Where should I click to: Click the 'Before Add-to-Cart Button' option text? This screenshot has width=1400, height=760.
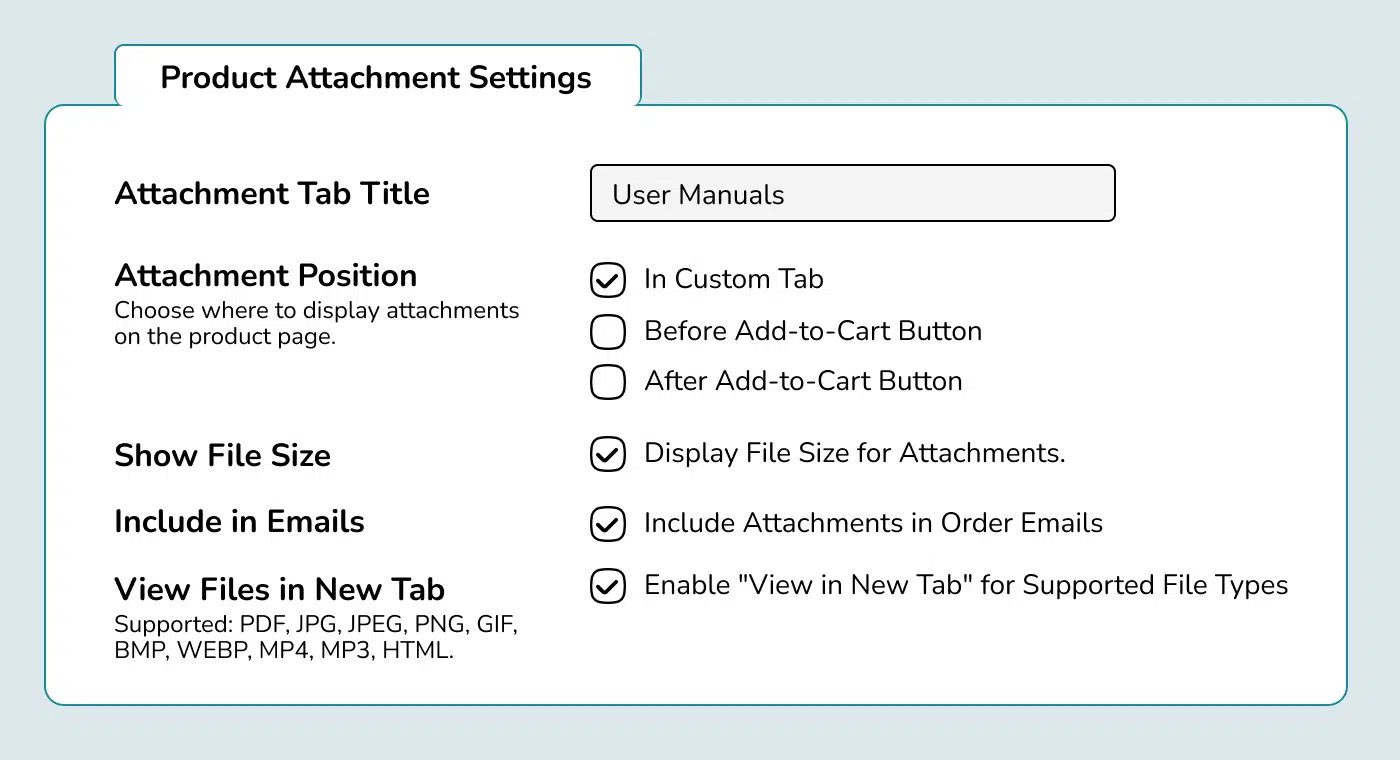coord(812,331)
